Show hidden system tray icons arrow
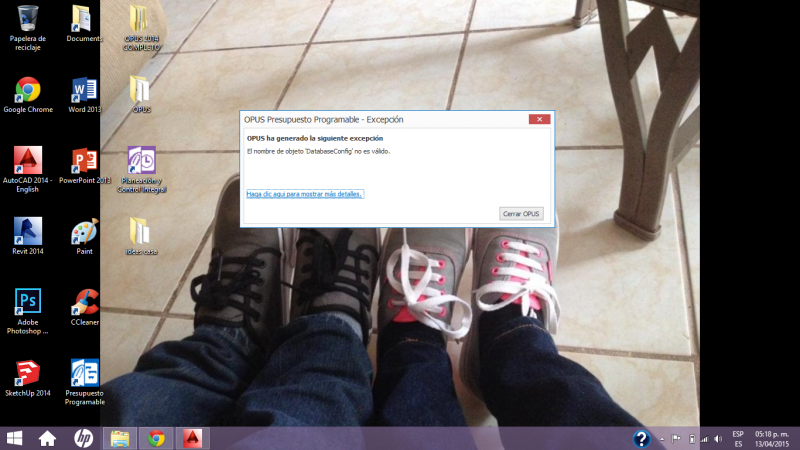This screenshot has height=450, width=800. (x=661, y=438)
